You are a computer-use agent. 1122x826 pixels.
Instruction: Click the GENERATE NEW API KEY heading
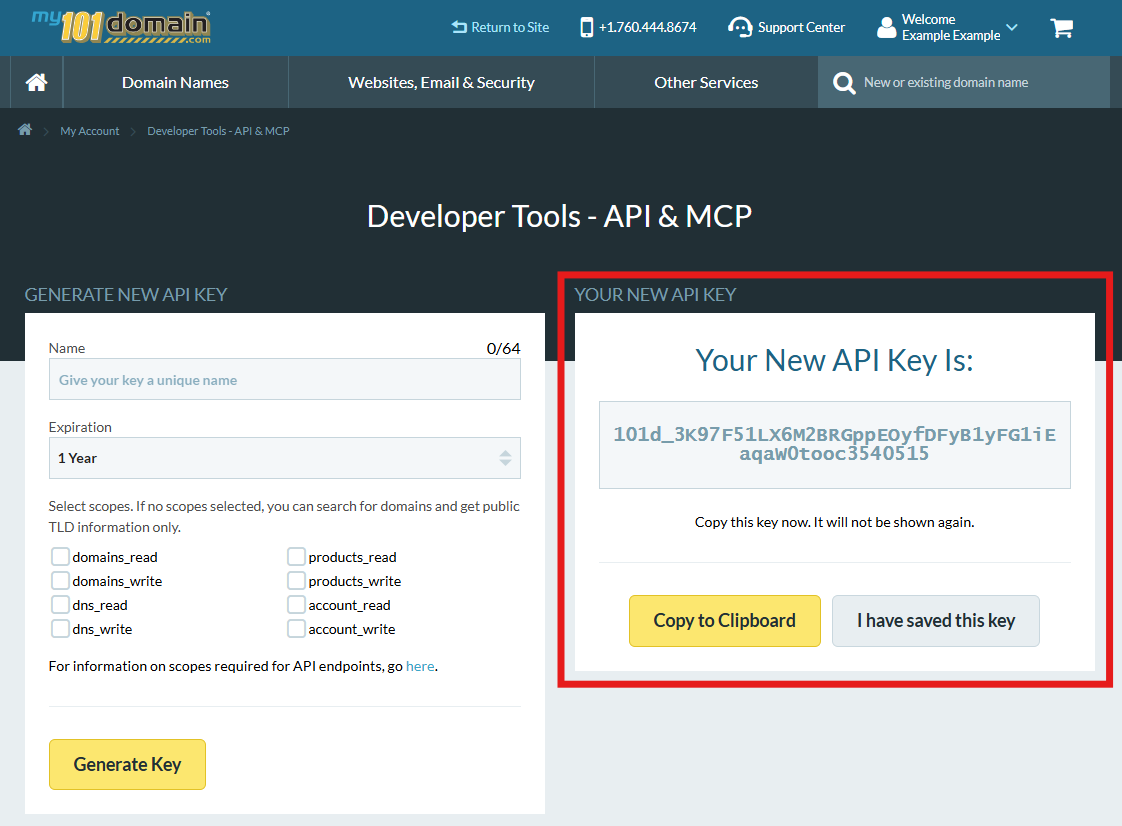coord(126,294)
